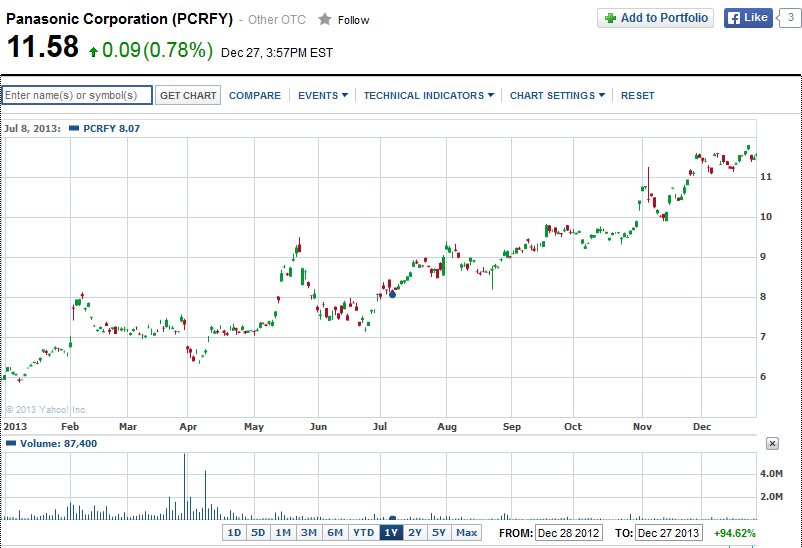Open the CHART SETTINGS dropdown
The height and width of the screenshot is (548, 802).
pyautogui.click(x=557, y=96)
